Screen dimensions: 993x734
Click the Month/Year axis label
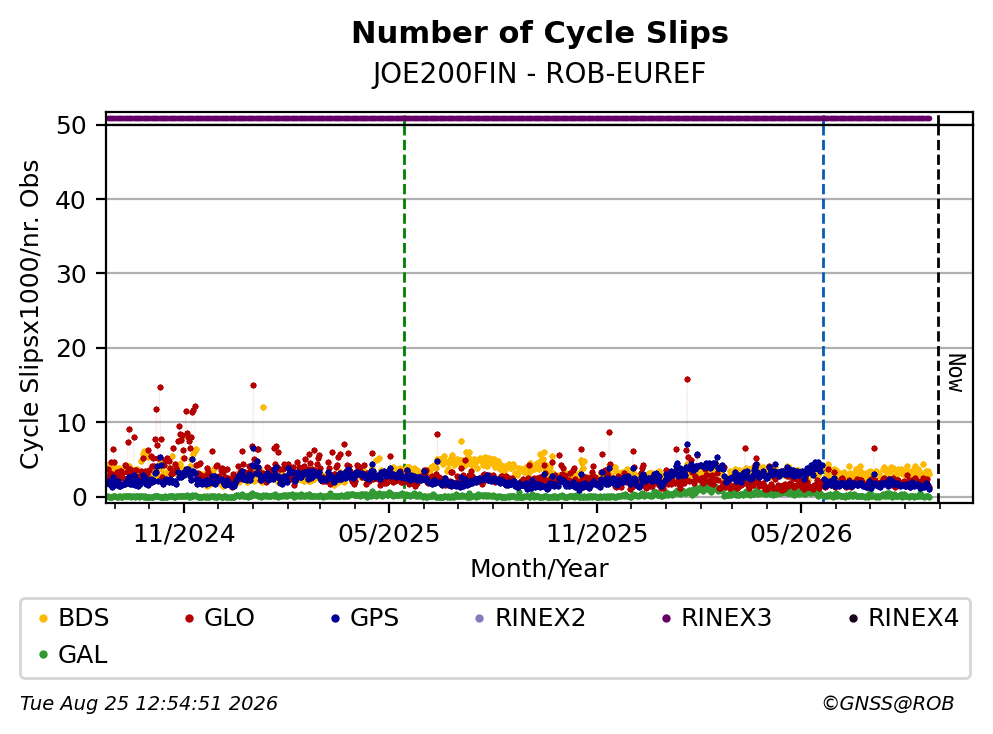(539, 569)
